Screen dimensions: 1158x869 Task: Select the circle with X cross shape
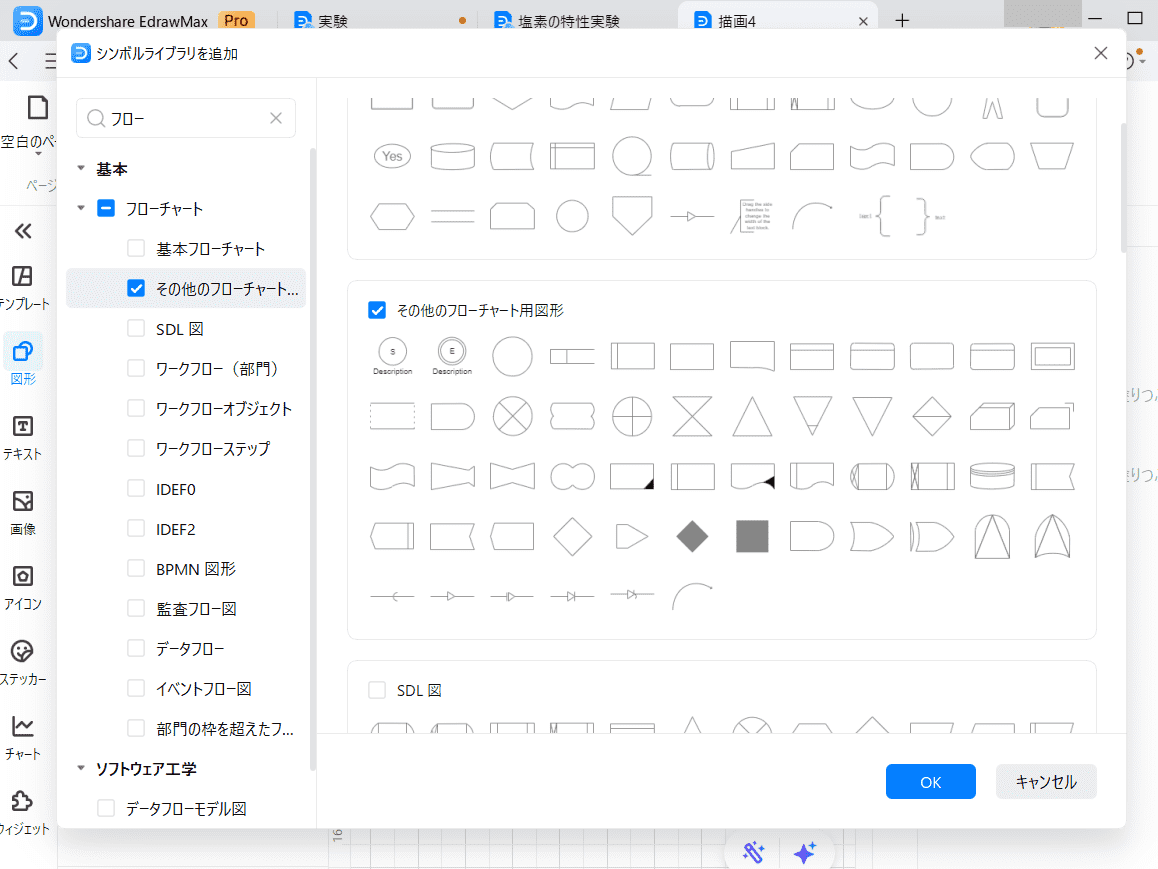tap(512, 416)
